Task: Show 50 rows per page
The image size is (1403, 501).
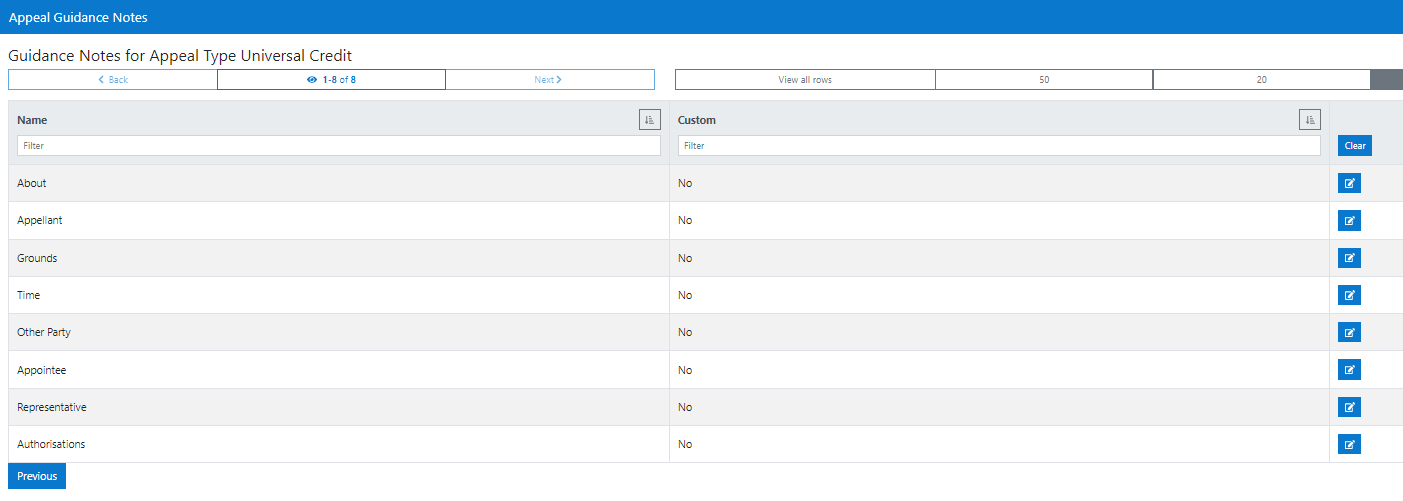Action: click(1044, 80)
